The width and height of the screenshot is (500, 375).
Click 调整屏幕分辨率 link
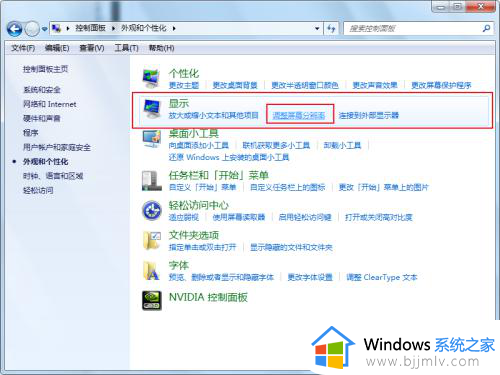(x=299, y=116)
